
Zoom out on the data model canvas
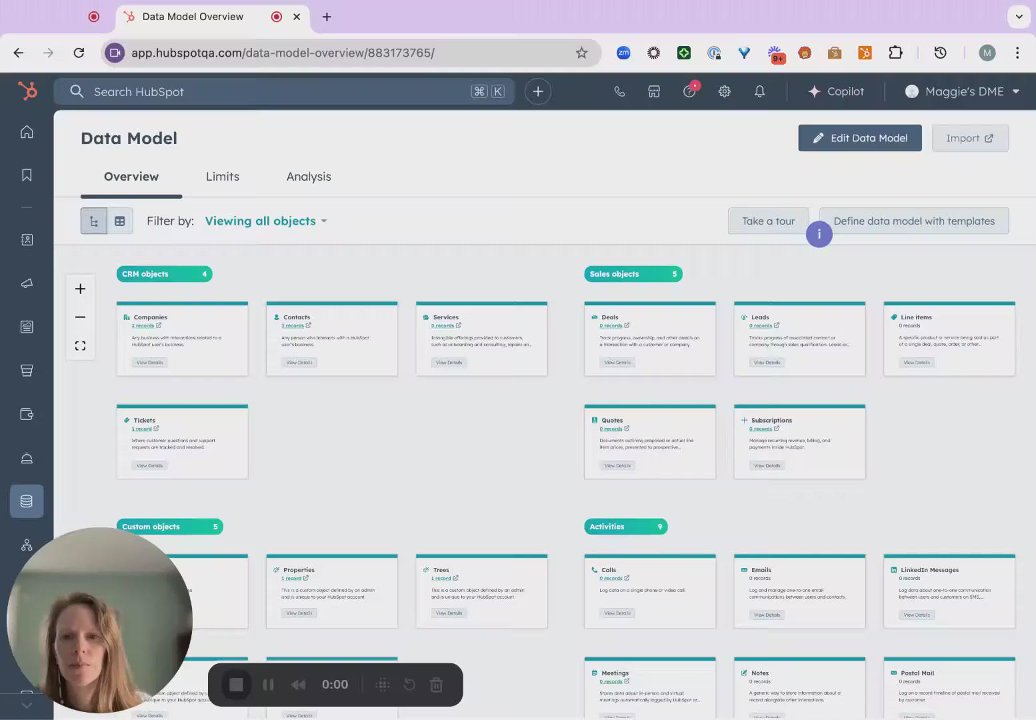pos(80,317)
